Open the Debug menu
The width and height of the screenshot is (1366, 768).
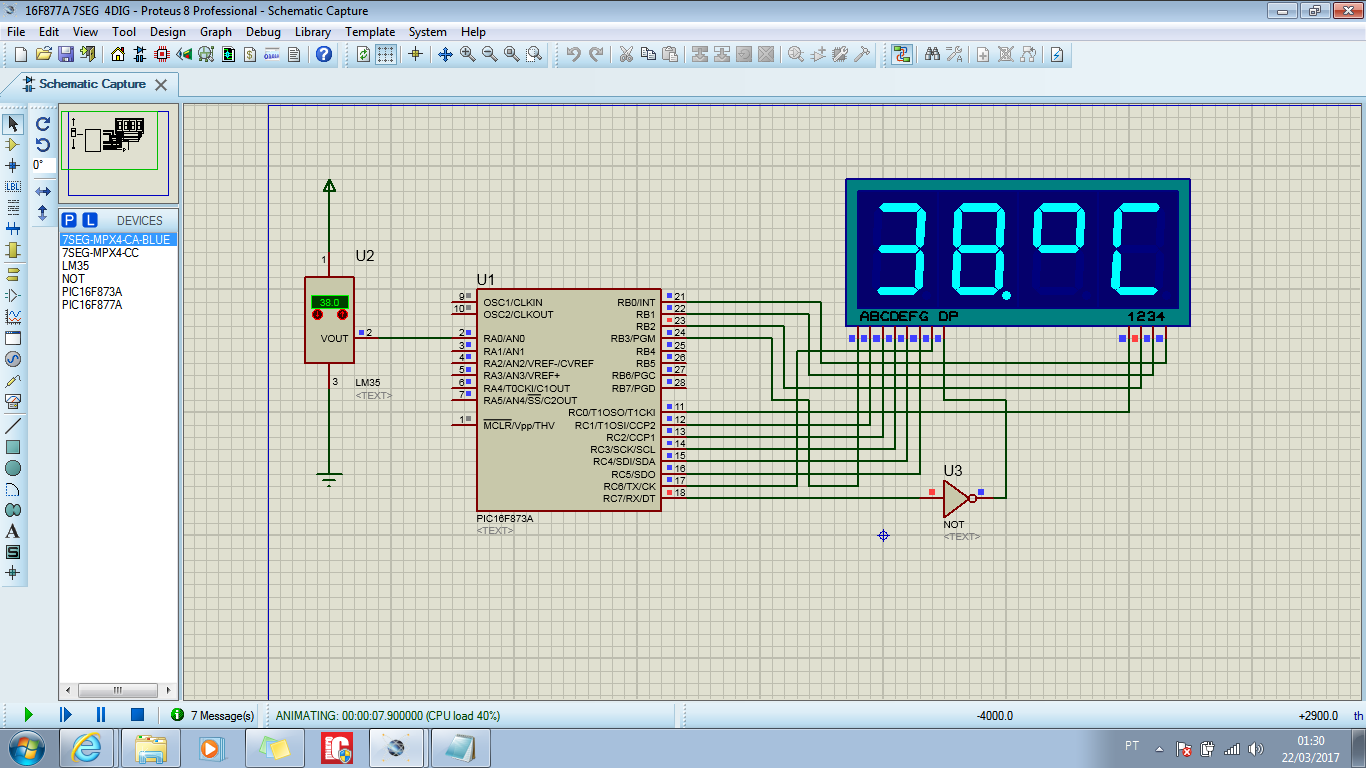[263, 32]
